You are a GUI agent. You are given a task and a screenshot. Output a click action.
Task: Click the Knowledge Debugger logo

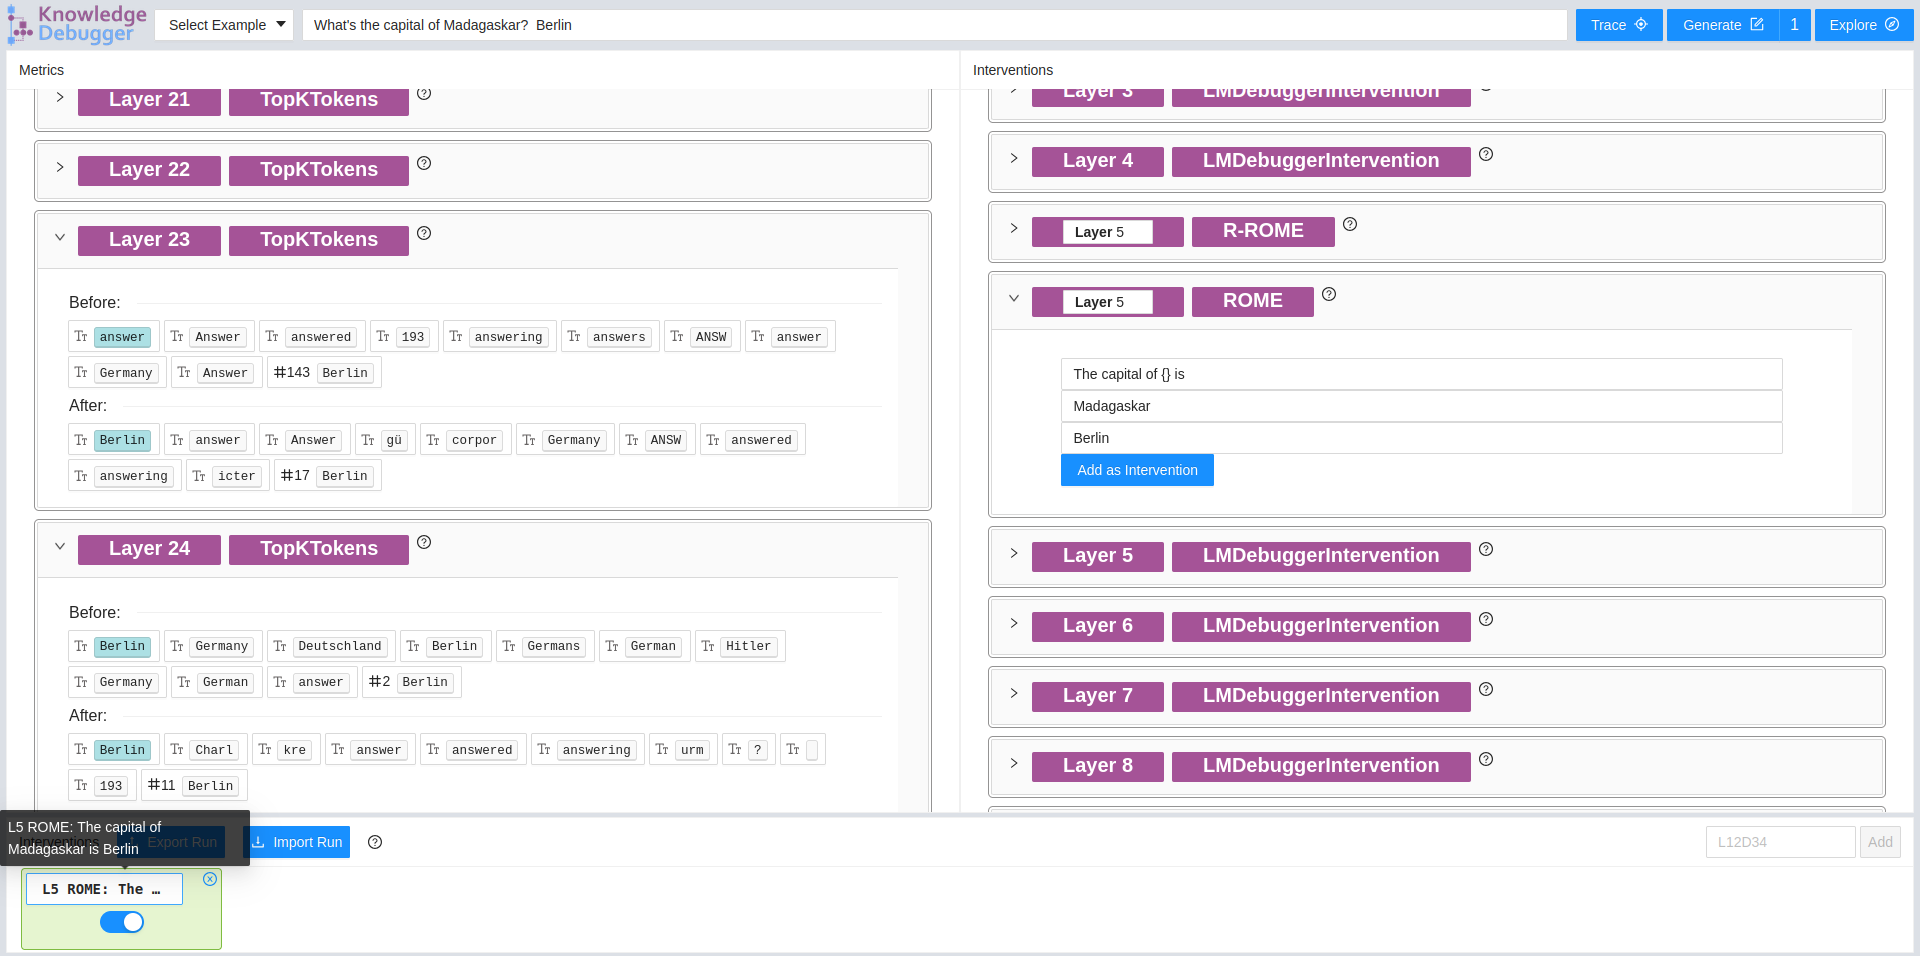pos(78,24)
